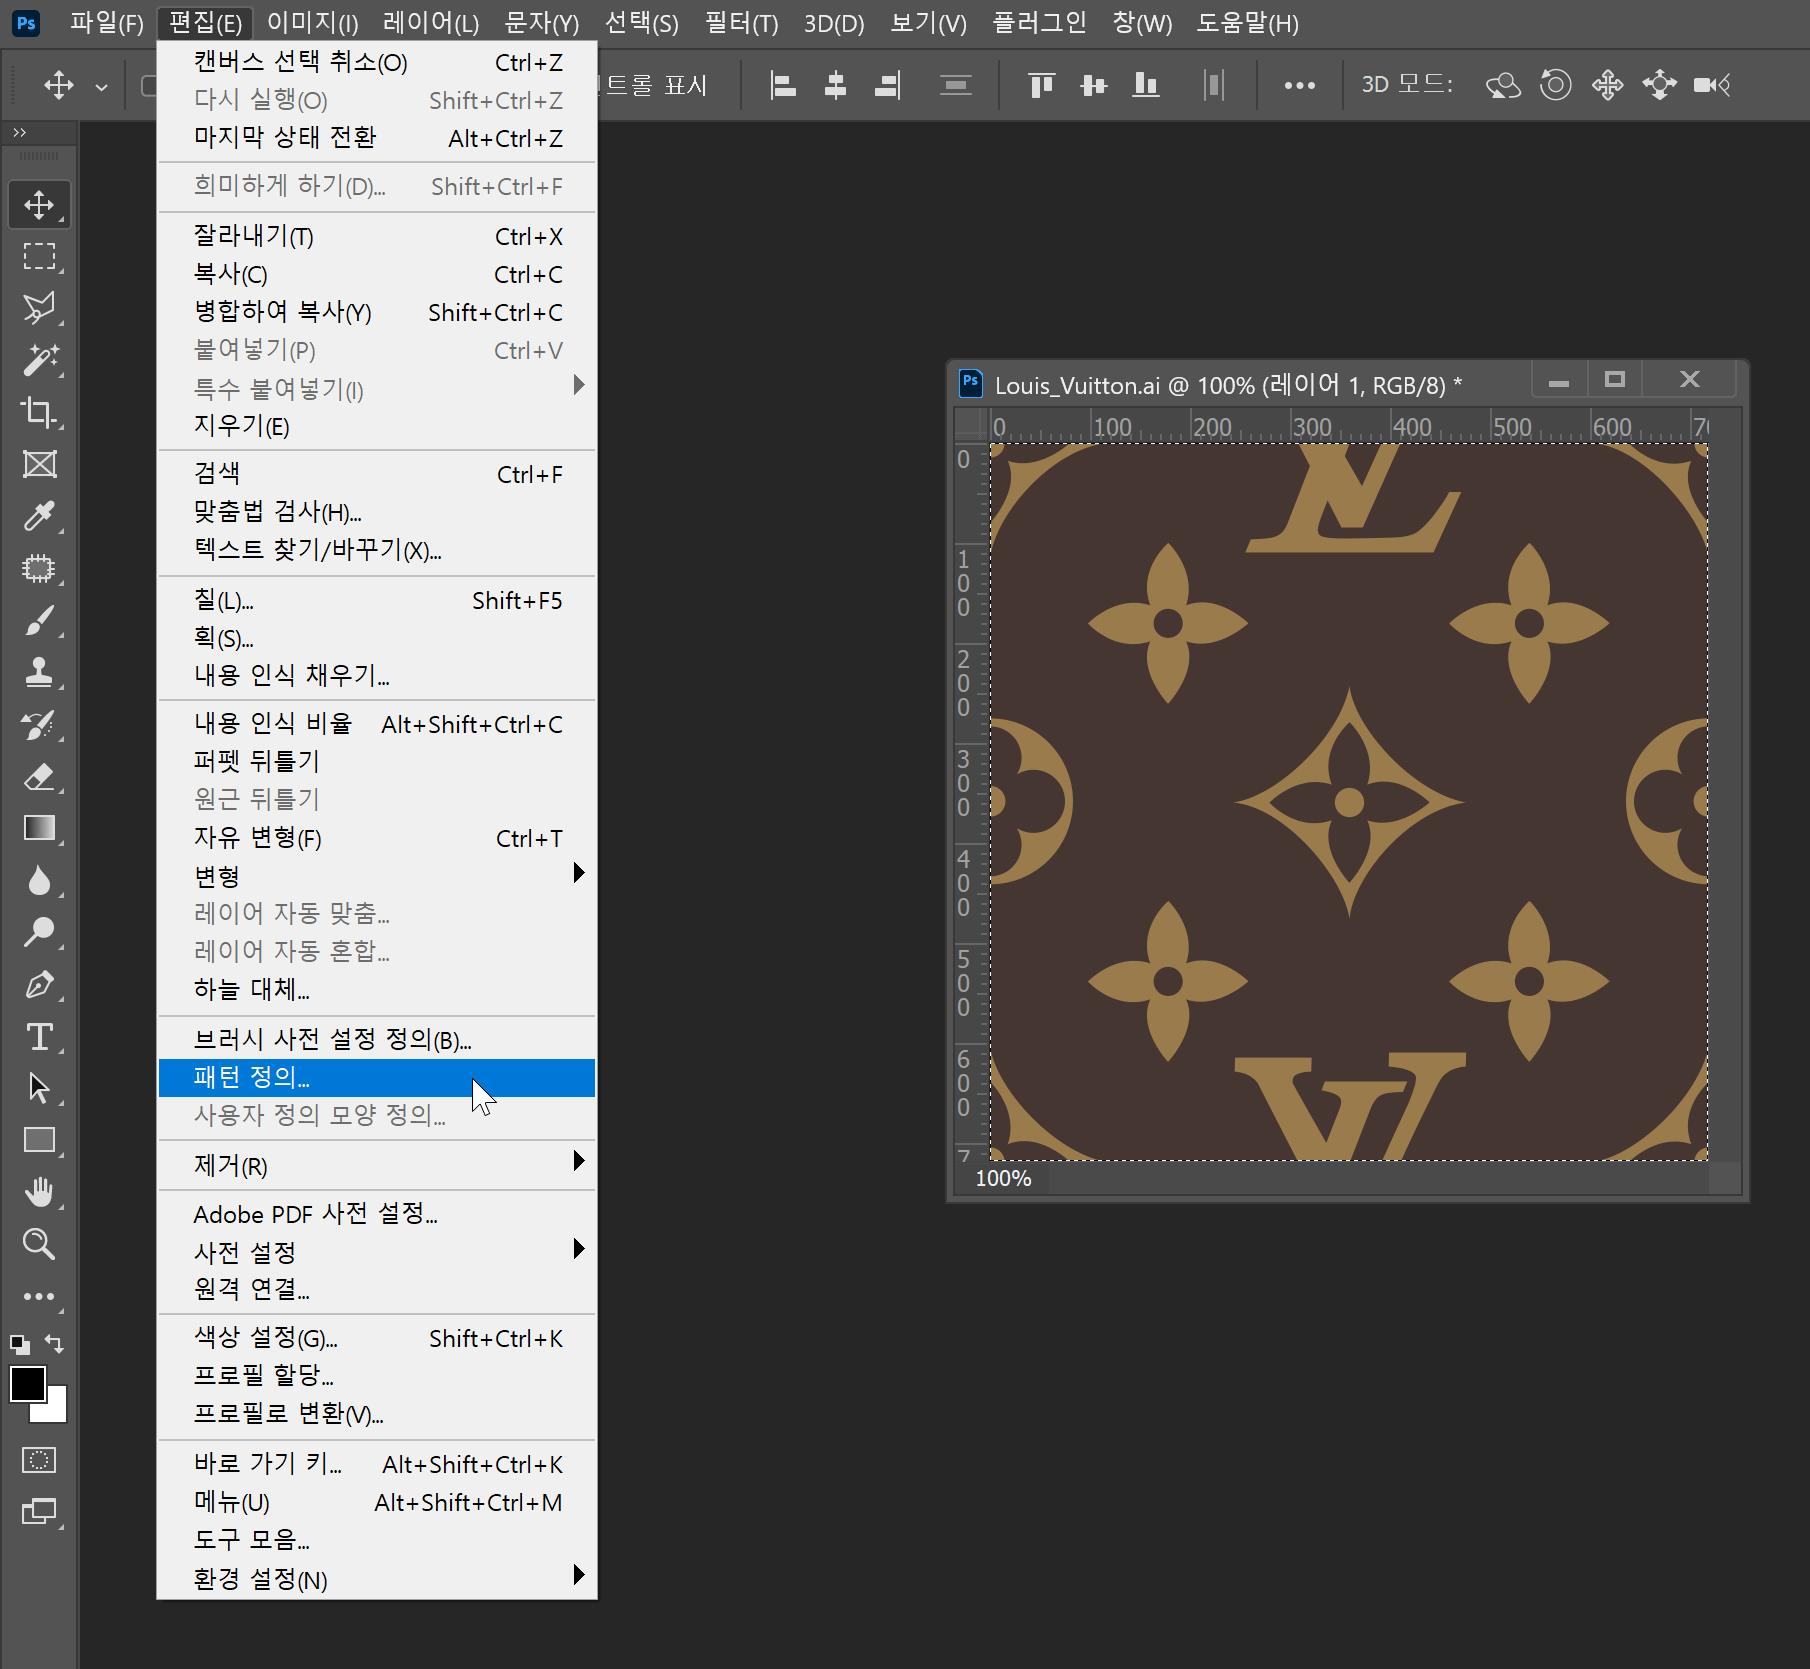Select the Gradient tool
Screen dimensions: 1810x1669
click(39, 829)
